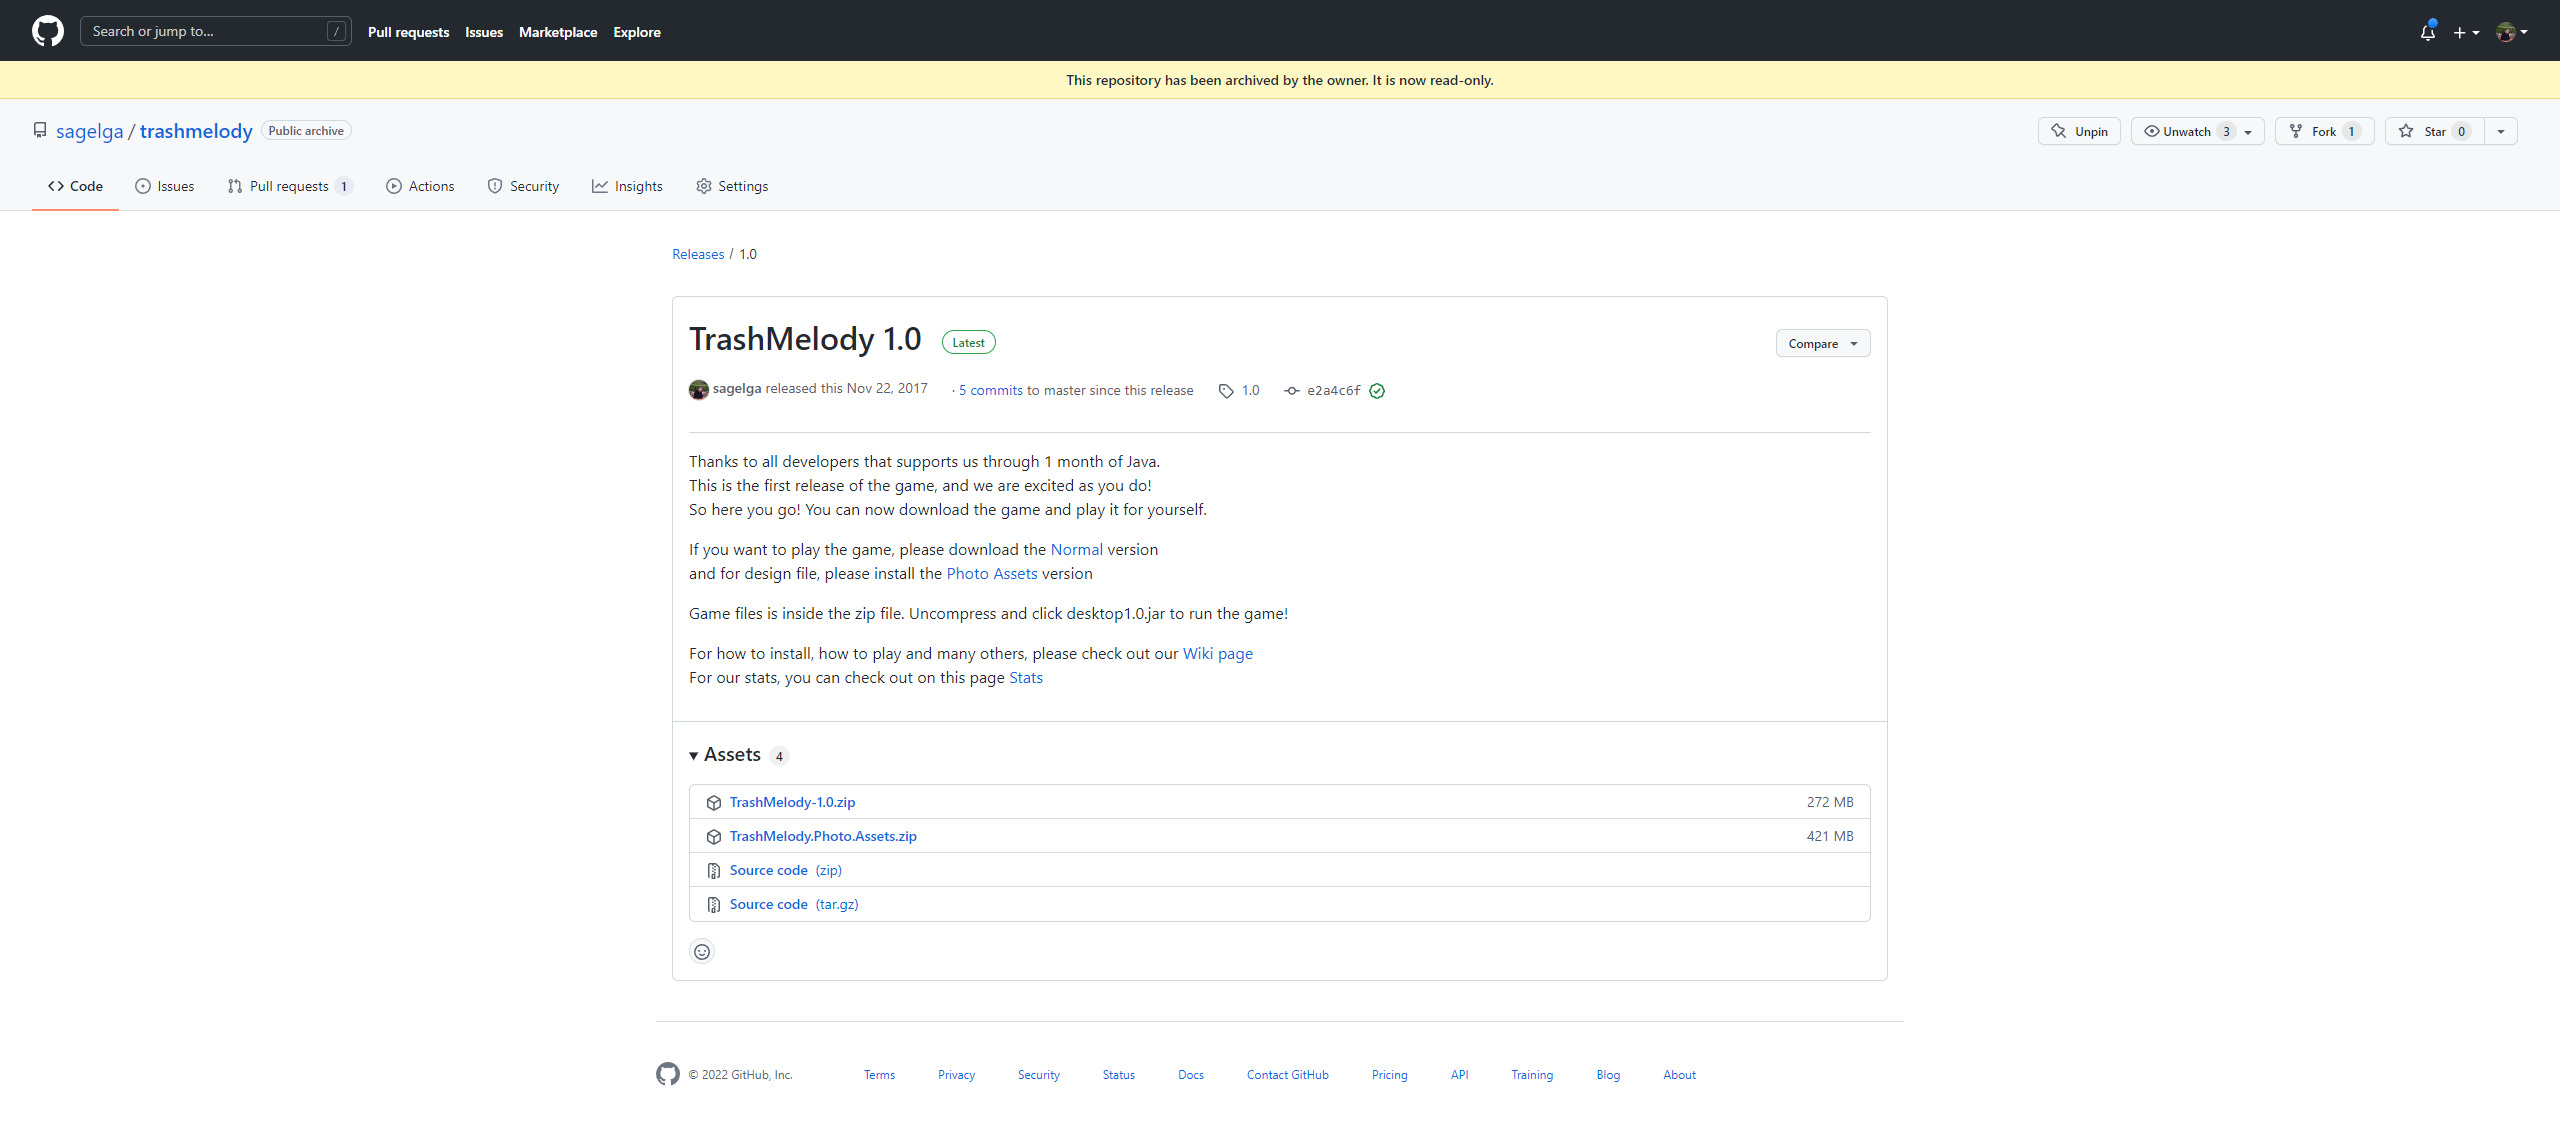Viewport: 2560px width, 1121px height.
Task: Click the verified commit checkmark icon
Action: tap(1377, 391)
